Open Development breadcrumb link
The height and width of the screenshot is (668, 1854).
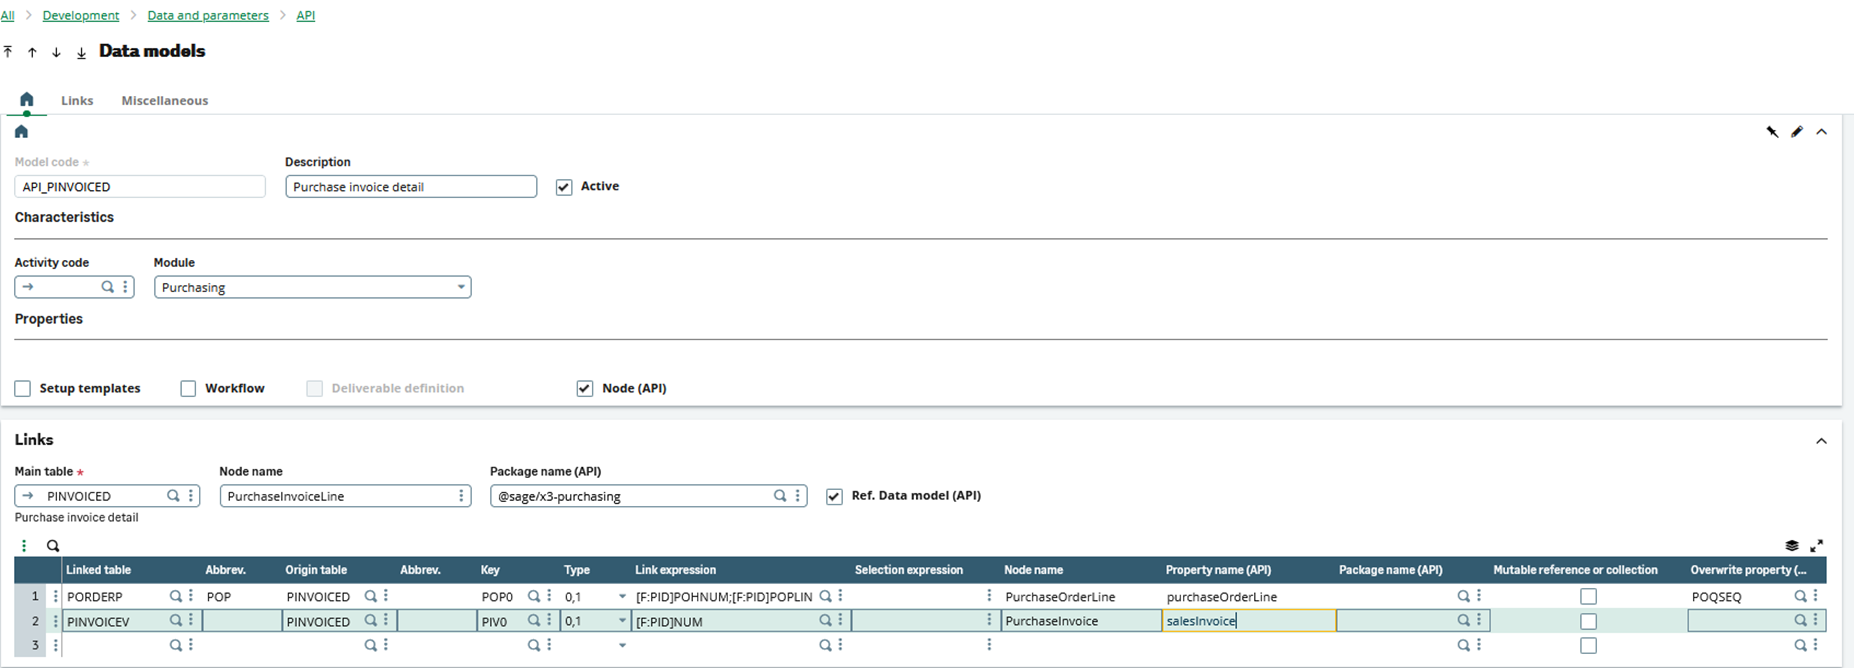81,15
